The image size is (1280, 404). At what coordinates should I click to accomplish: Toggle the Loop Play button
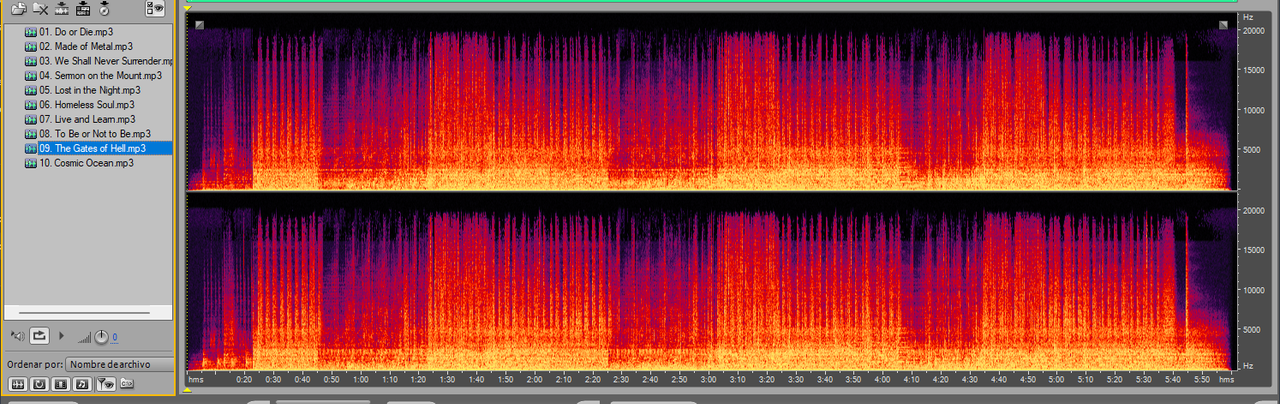pyautogui.click(x=39, y=336)
